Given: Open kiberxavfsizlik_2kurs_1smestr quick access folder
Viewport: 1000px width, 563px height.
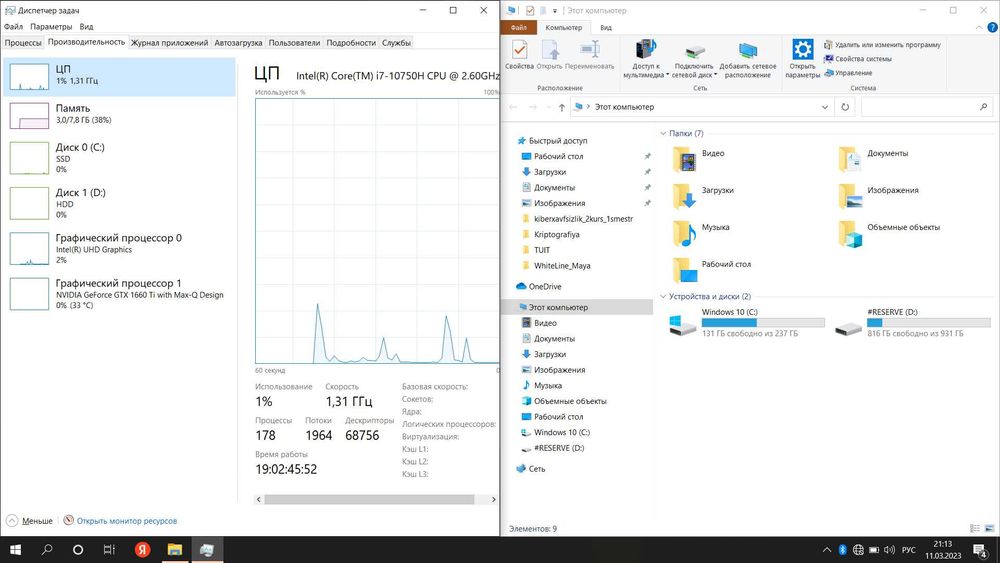Looking at the screenshot, I should tap(577, 219).
